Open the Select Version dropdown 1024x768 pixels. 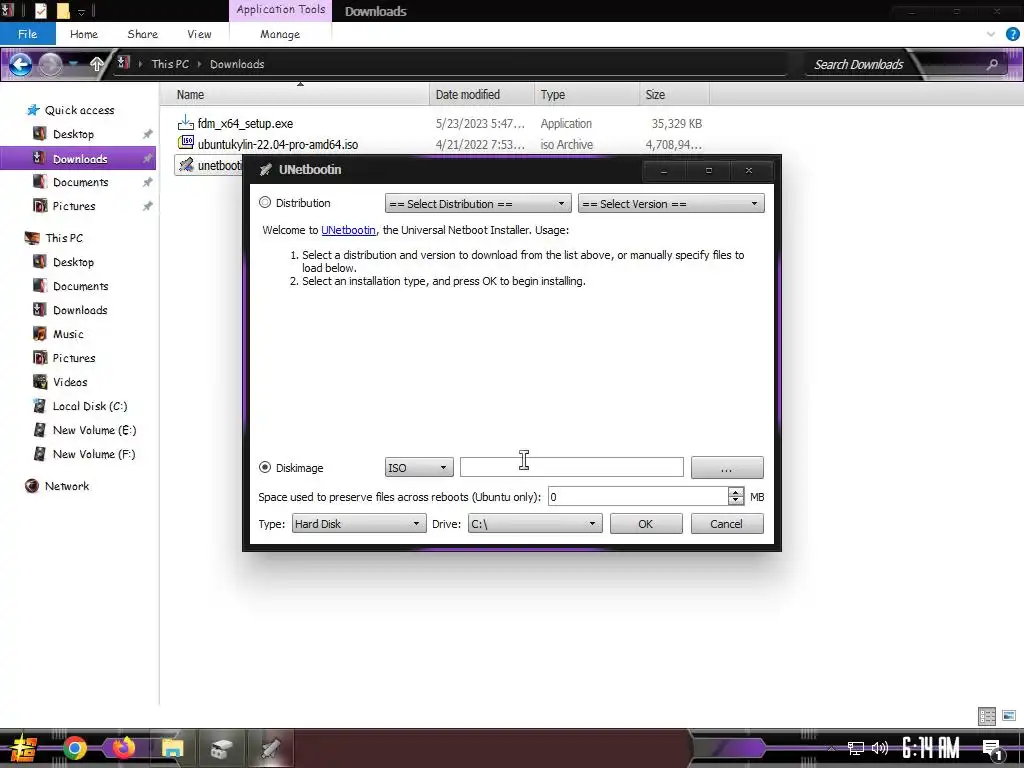(671, 204)
